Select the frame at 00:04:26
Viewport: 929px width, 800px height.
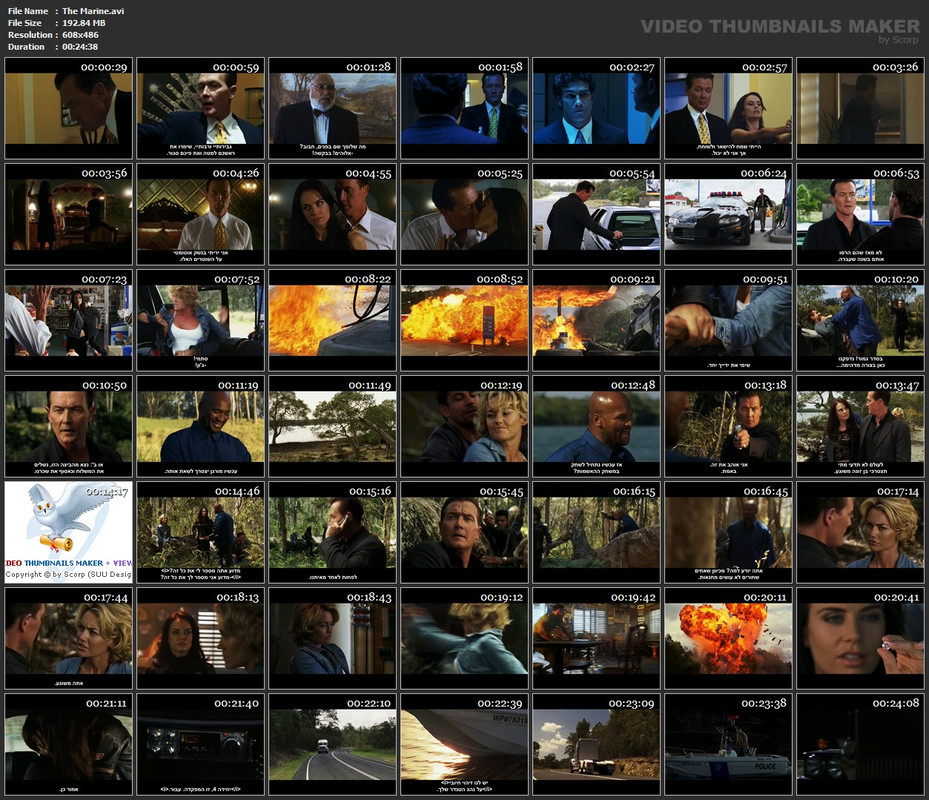pos(201,215)
